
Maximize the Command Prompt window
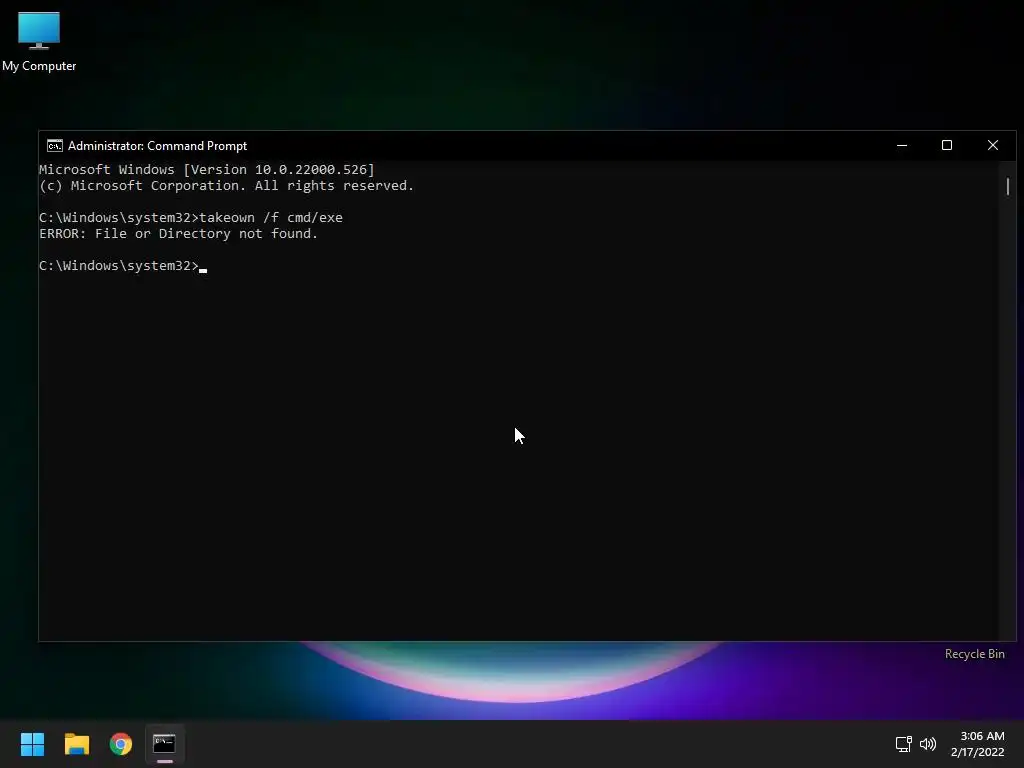[947, 146]
